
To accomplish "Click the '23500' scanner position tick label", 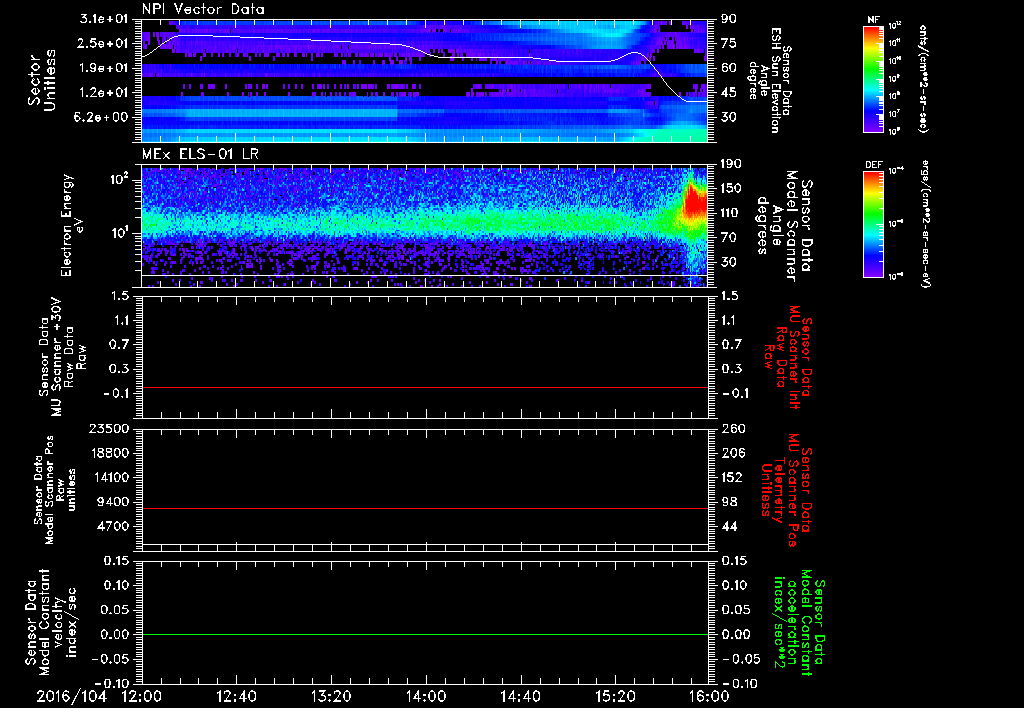I will click(109, 428).
